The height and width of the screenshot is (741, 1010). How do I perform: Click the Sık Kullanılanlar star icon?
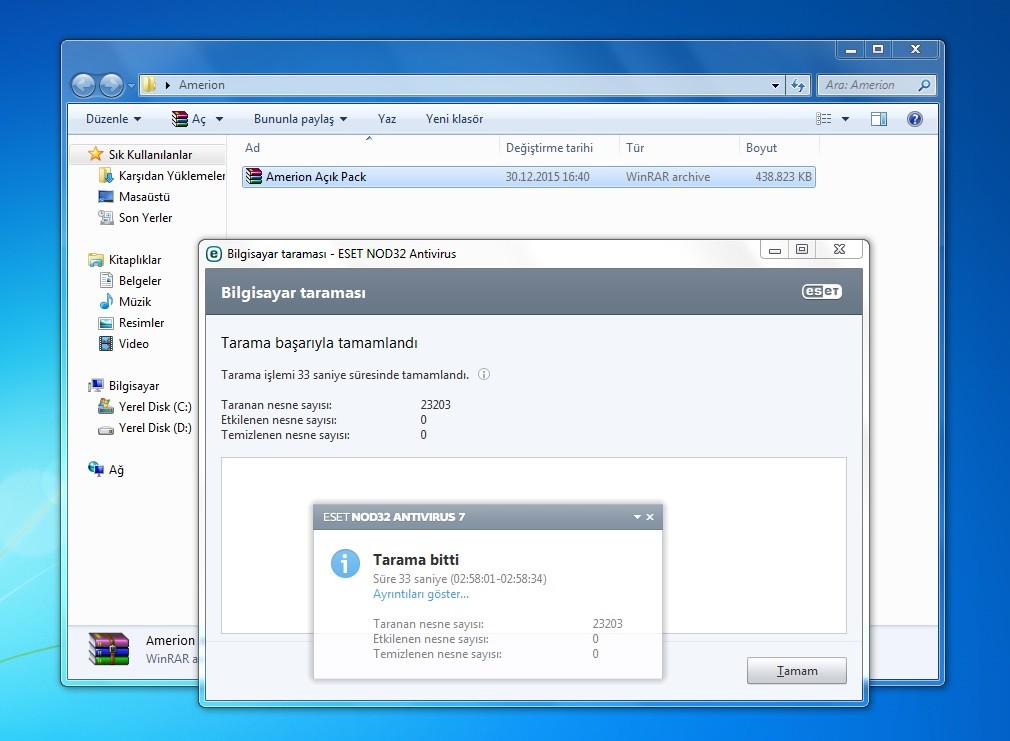(95, 153)
